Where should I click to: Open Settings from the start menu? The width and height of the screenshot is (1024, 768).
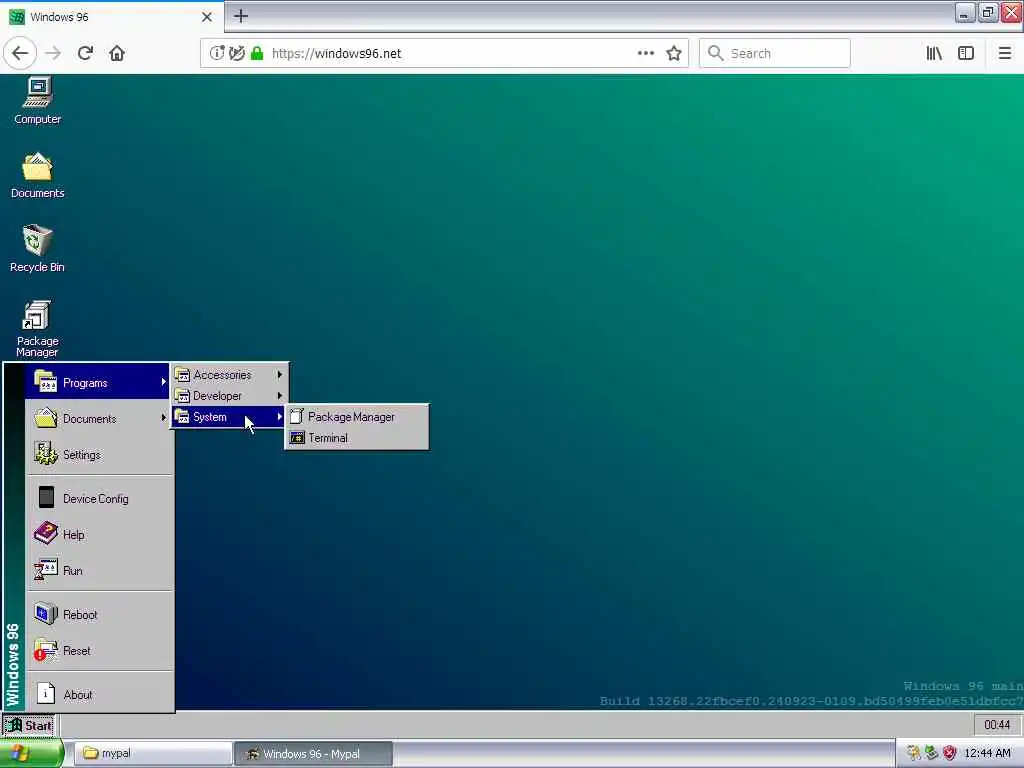point(97,455)
